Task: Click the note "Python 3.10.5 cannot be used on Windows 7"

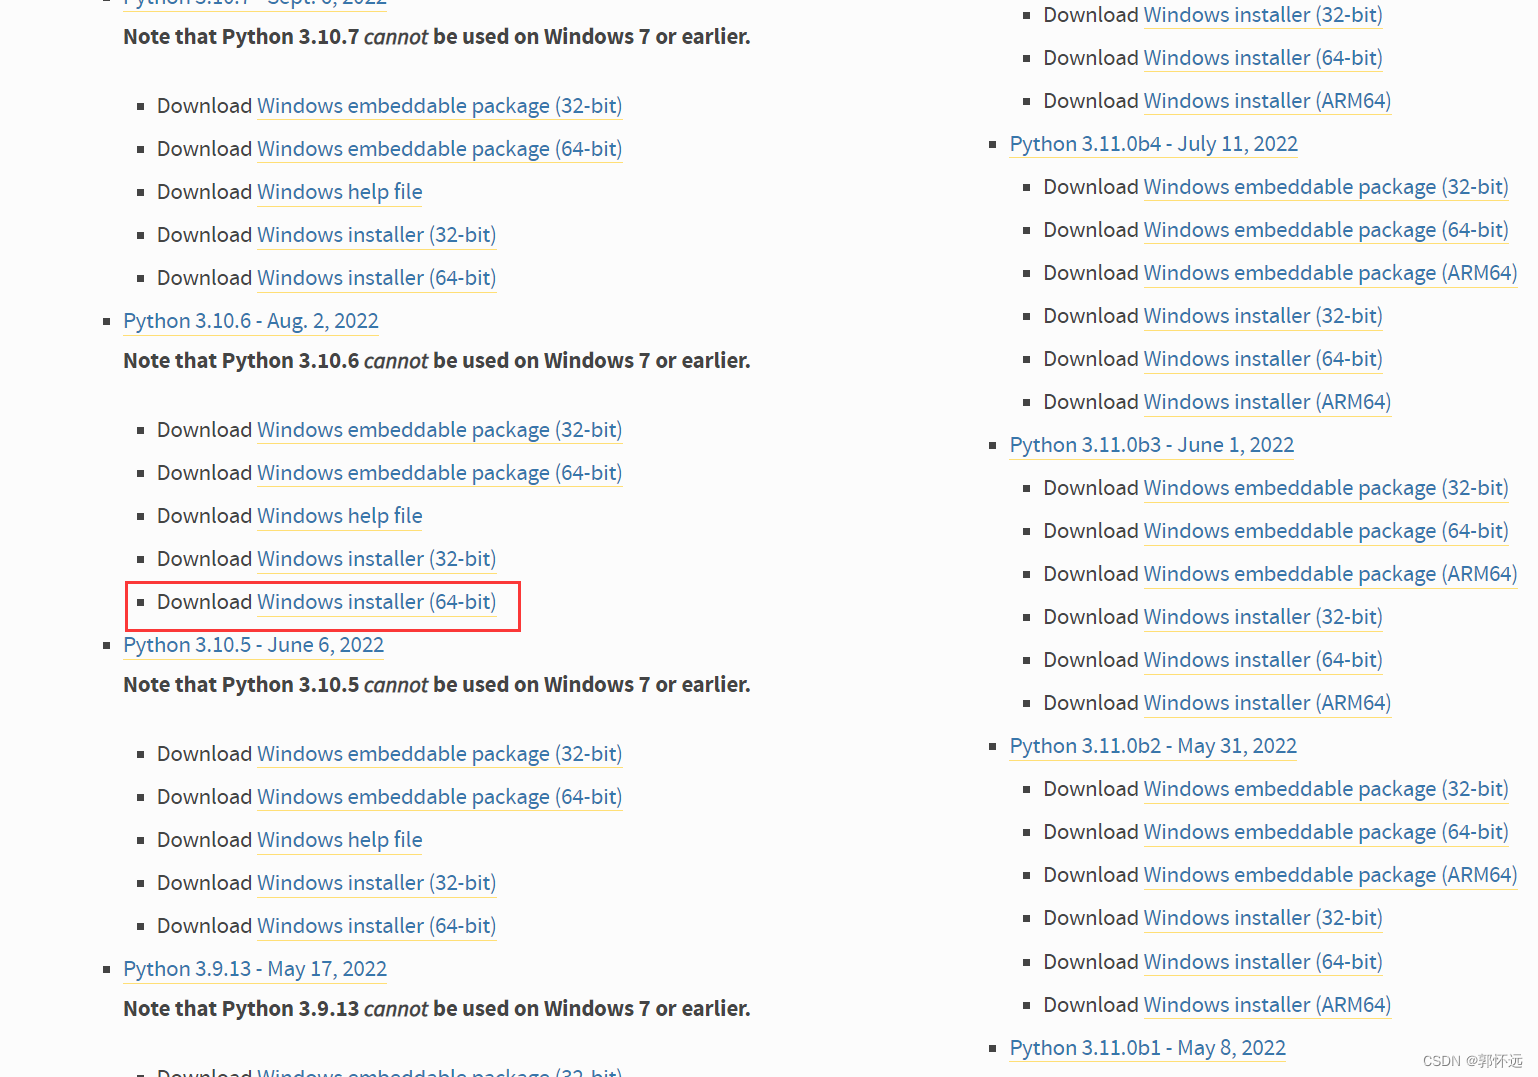Action: coord(436,685)
